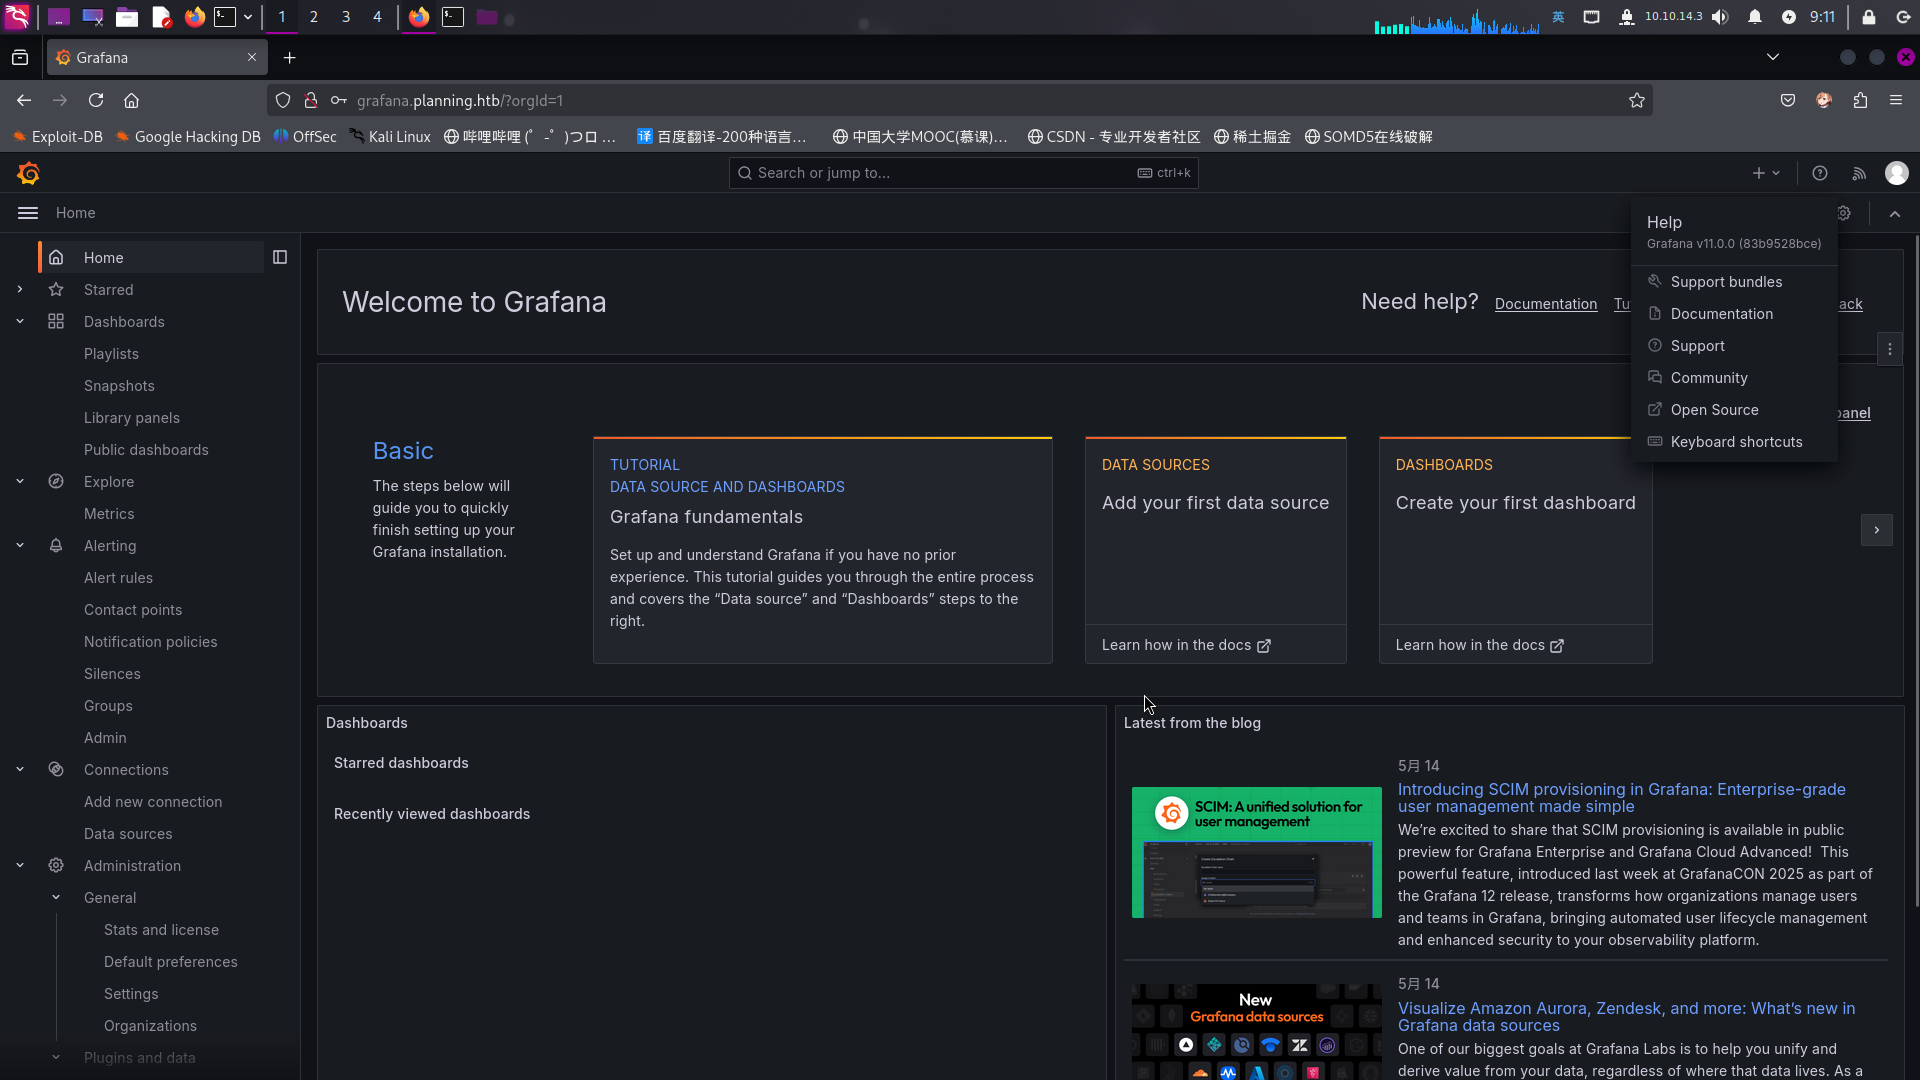This screenshot has width=1920, height=1080.
Task: Open the Amazon Aurora data sources blog link
Action: (1626, 1017)
